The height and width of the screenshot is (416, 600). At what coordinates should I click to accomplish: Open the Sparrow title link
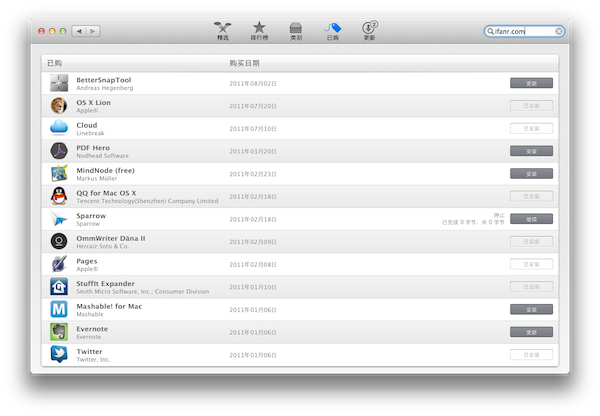91,215
